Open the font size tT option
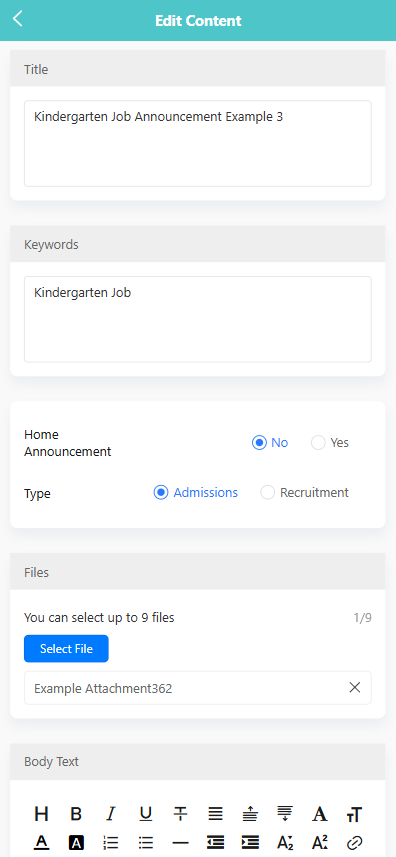The image size is (396, 857). click(354, 814)
